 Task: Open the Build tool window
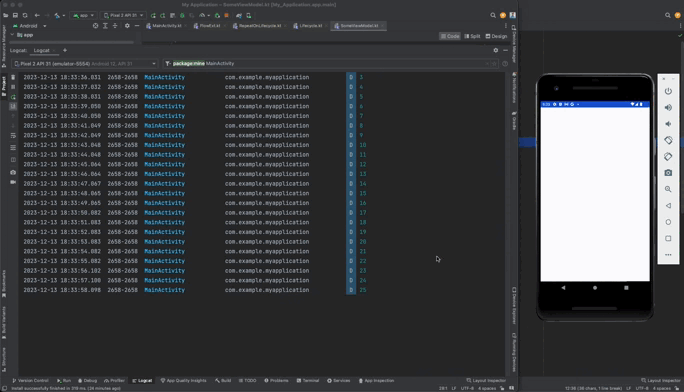(x=223, y=381)
